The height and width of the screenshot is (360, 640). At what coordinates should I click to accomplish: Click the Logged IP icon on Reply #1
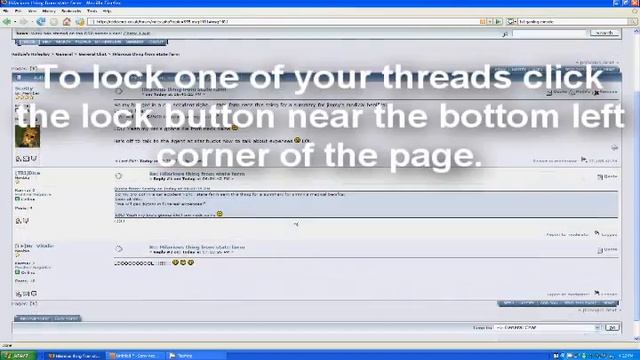[597, 233]
